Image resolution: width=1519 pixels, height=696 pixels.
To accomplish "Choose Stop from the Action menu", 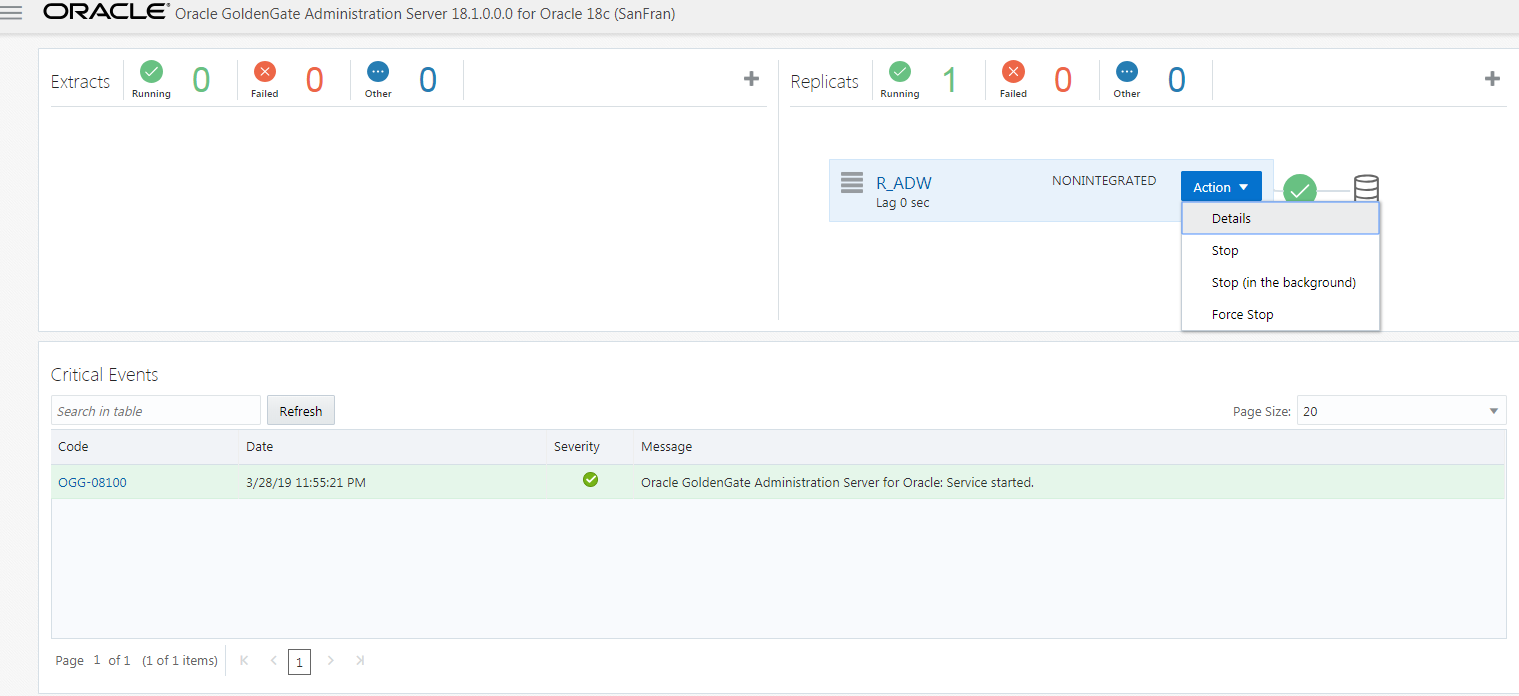I will 1280,250.
